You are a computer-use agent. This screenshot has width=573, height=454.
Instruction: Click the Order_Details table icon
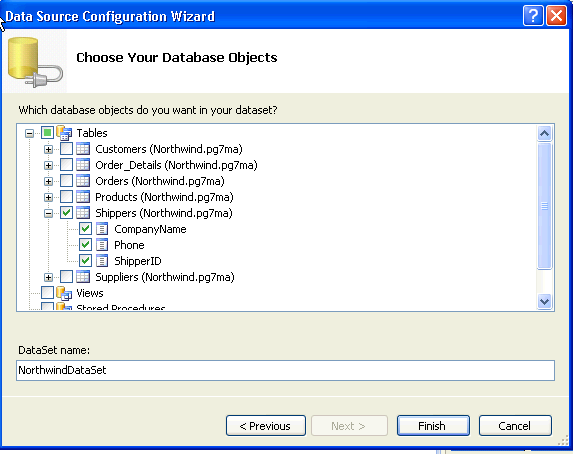83,165
